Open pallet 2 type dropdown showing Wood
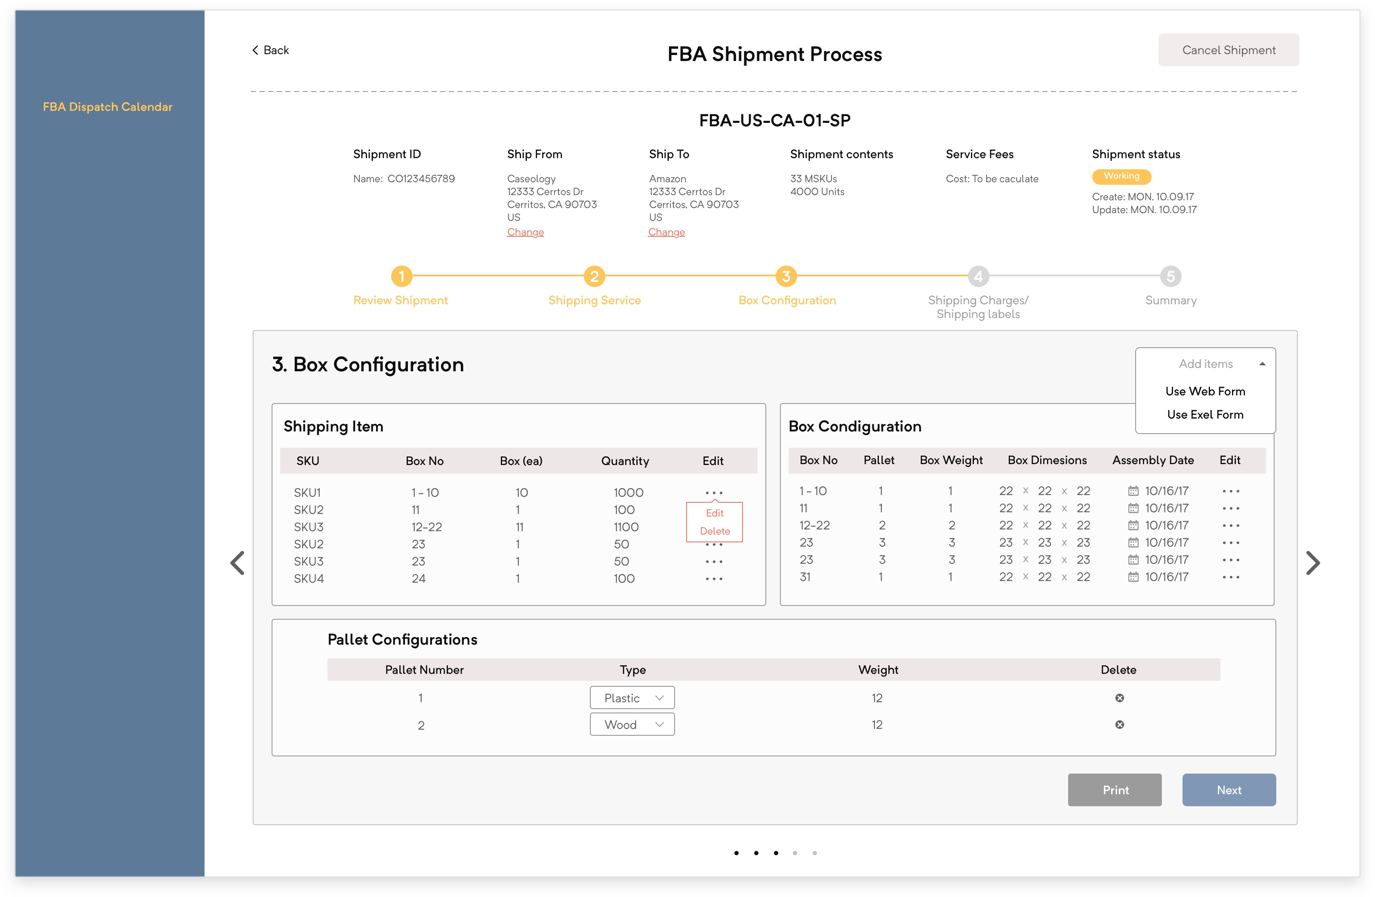Image resolution: width=1375 pixels, height=897 pixels. tap(632, 725)
